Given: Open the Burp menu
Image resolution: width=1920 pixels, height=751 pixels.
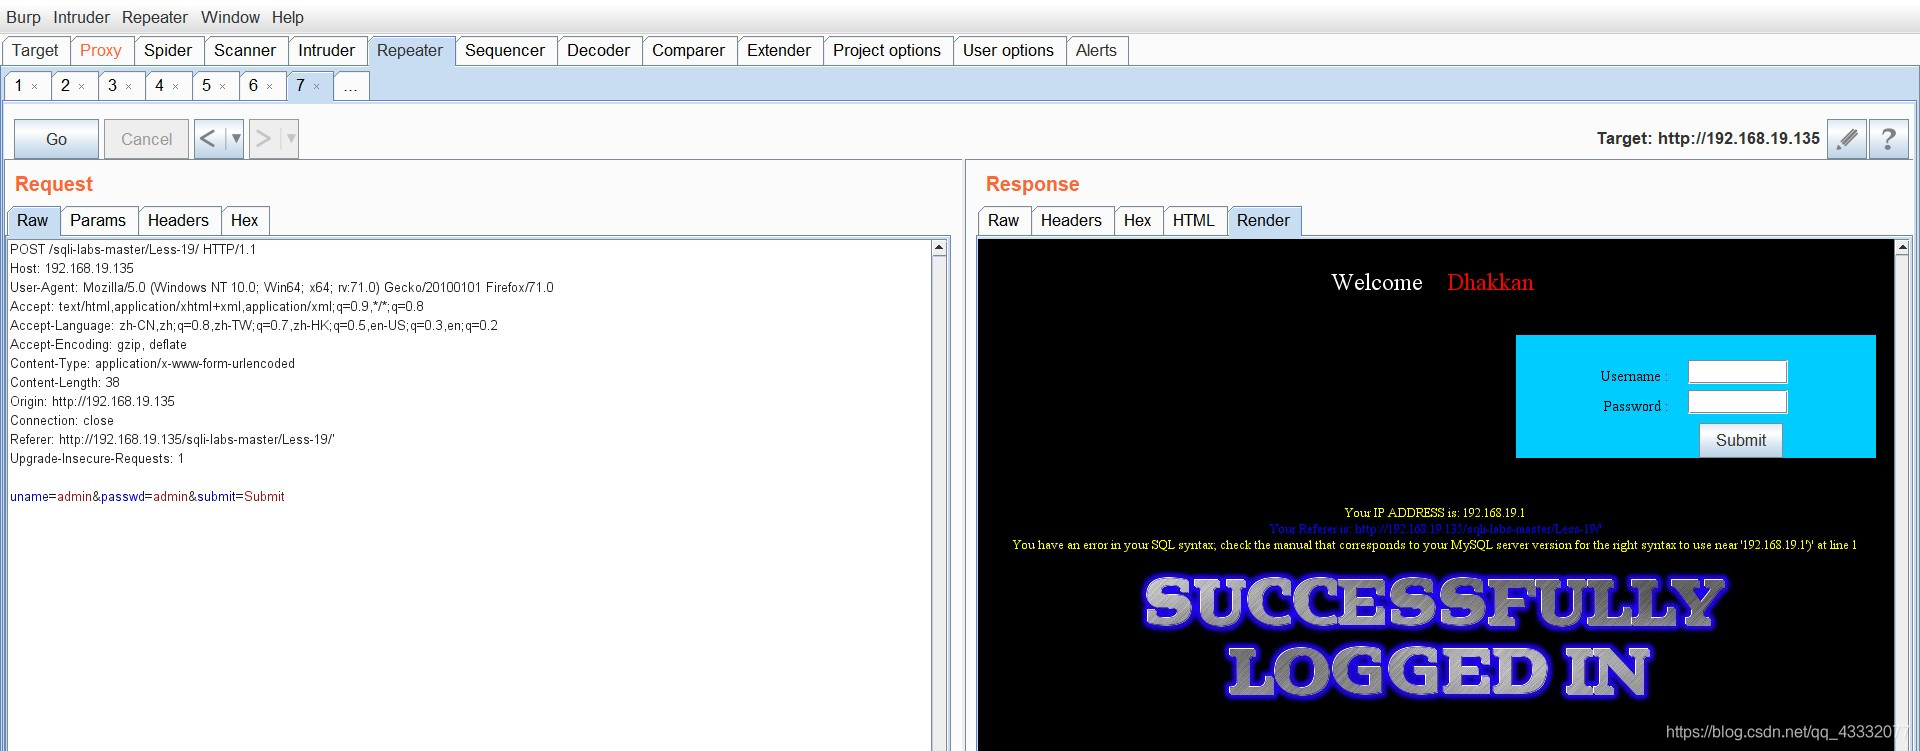Looking at the screenshot, I should coord(23,17).
